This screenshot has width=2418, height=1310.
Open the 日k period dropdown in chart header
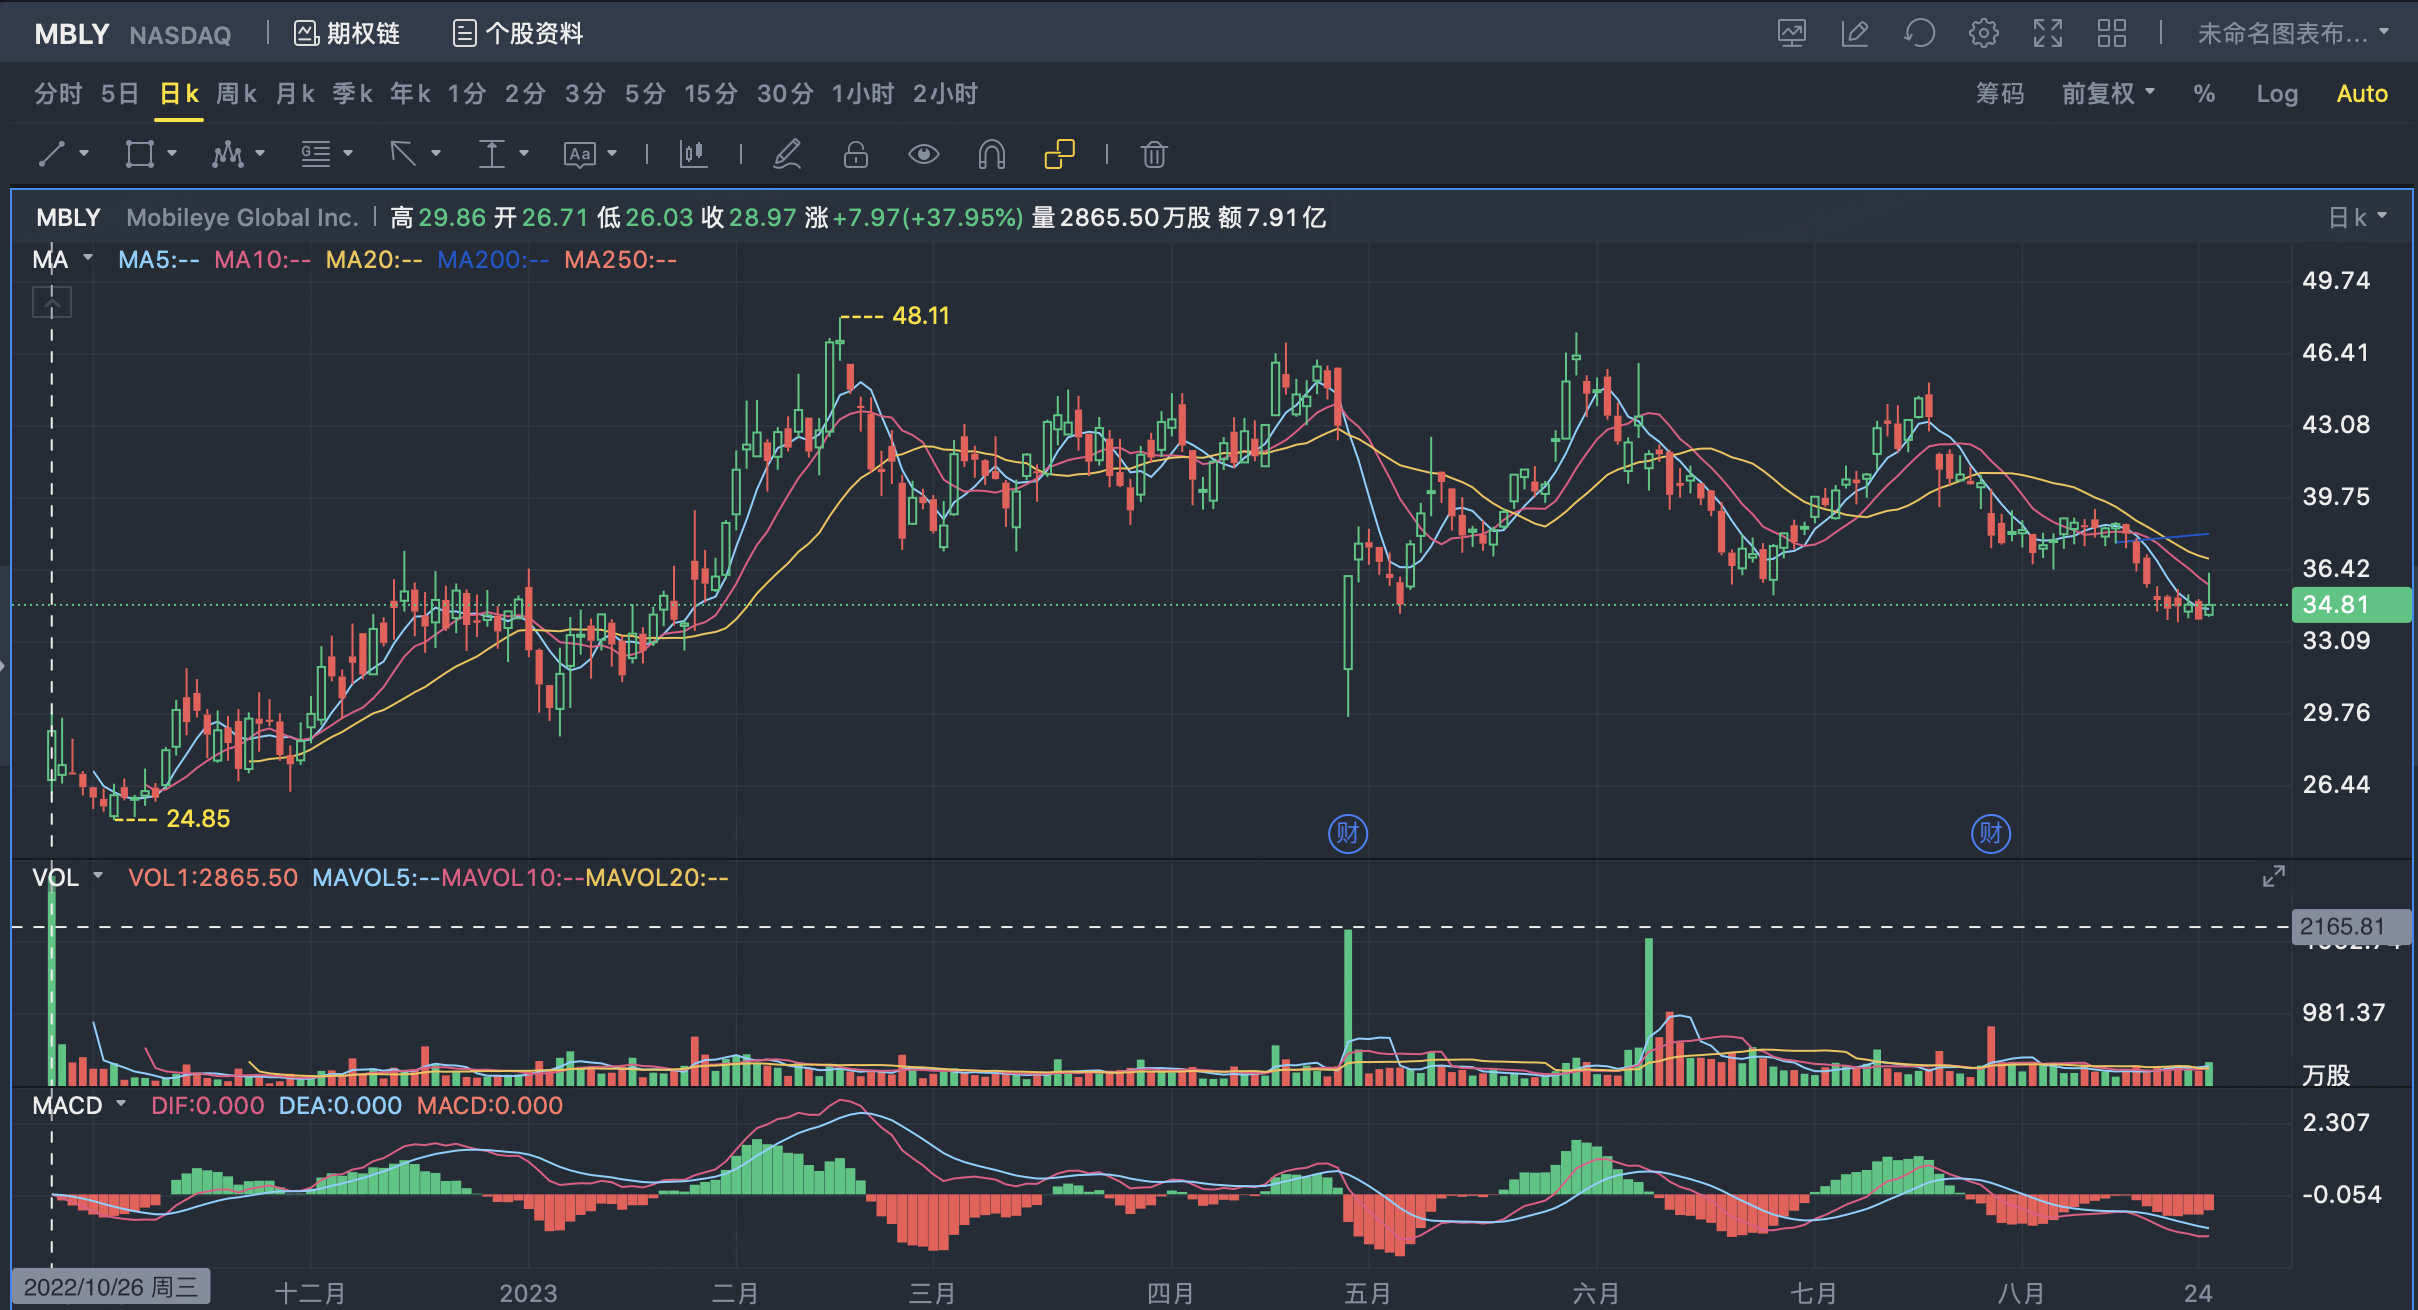coord(2358,217)
